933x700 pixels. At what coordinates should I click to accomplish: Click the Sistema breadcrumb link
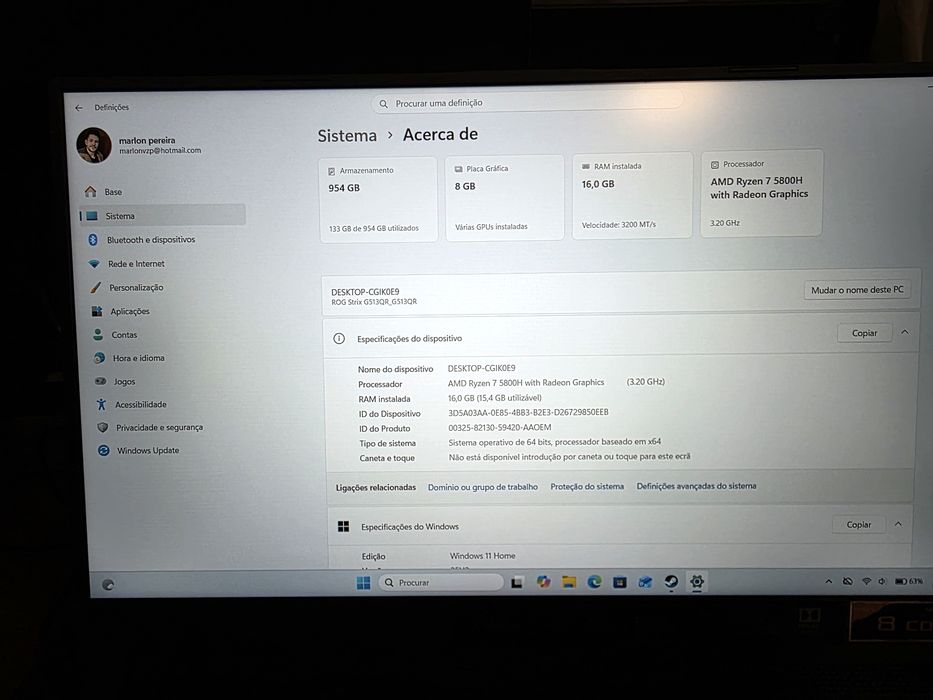347,136
